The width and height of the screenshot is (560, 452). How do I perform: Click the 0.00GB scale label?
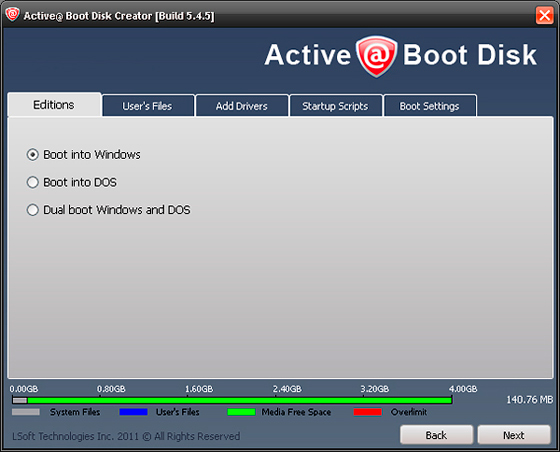tap(24, 389)
